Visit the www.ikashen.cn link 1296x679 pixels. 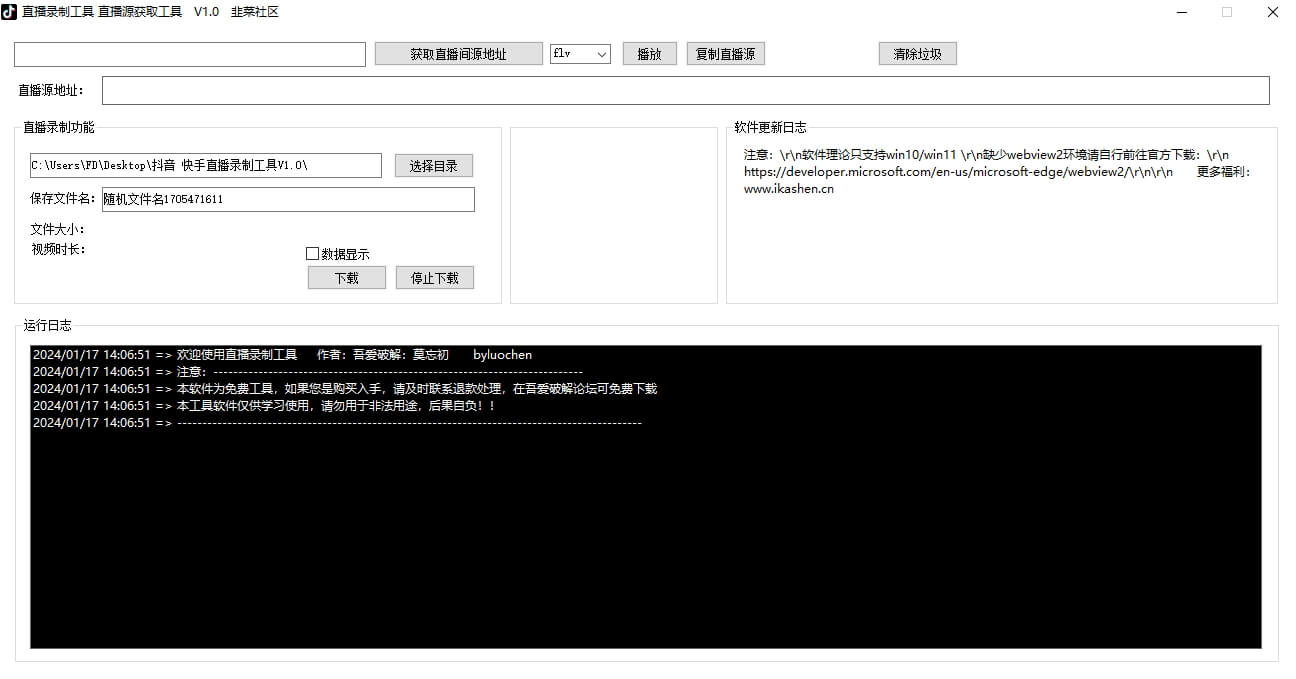pyautogui.click(x=787, y=188)
